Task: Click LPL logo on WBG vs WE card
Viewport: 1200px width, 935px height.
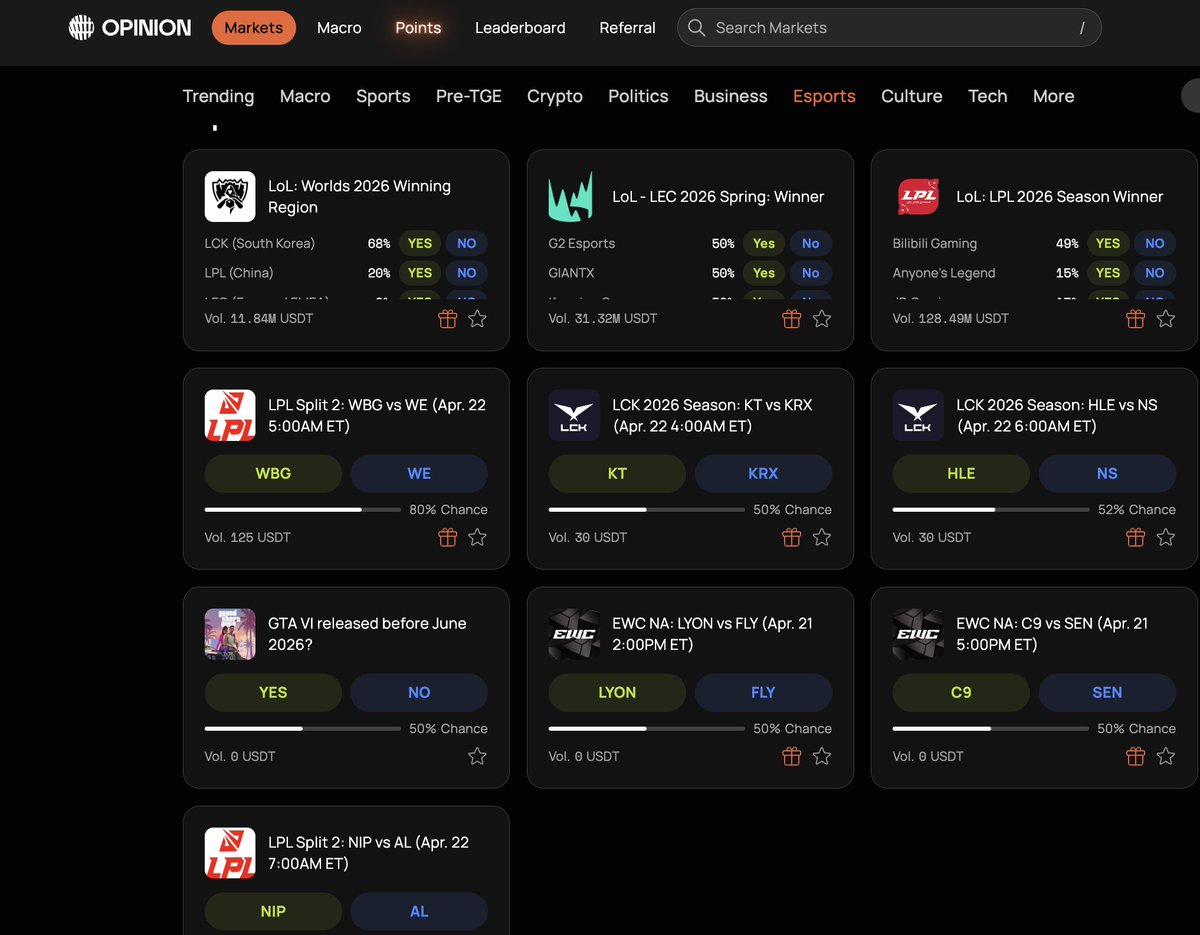Action: pyautogui.click(x=230, y=415)
